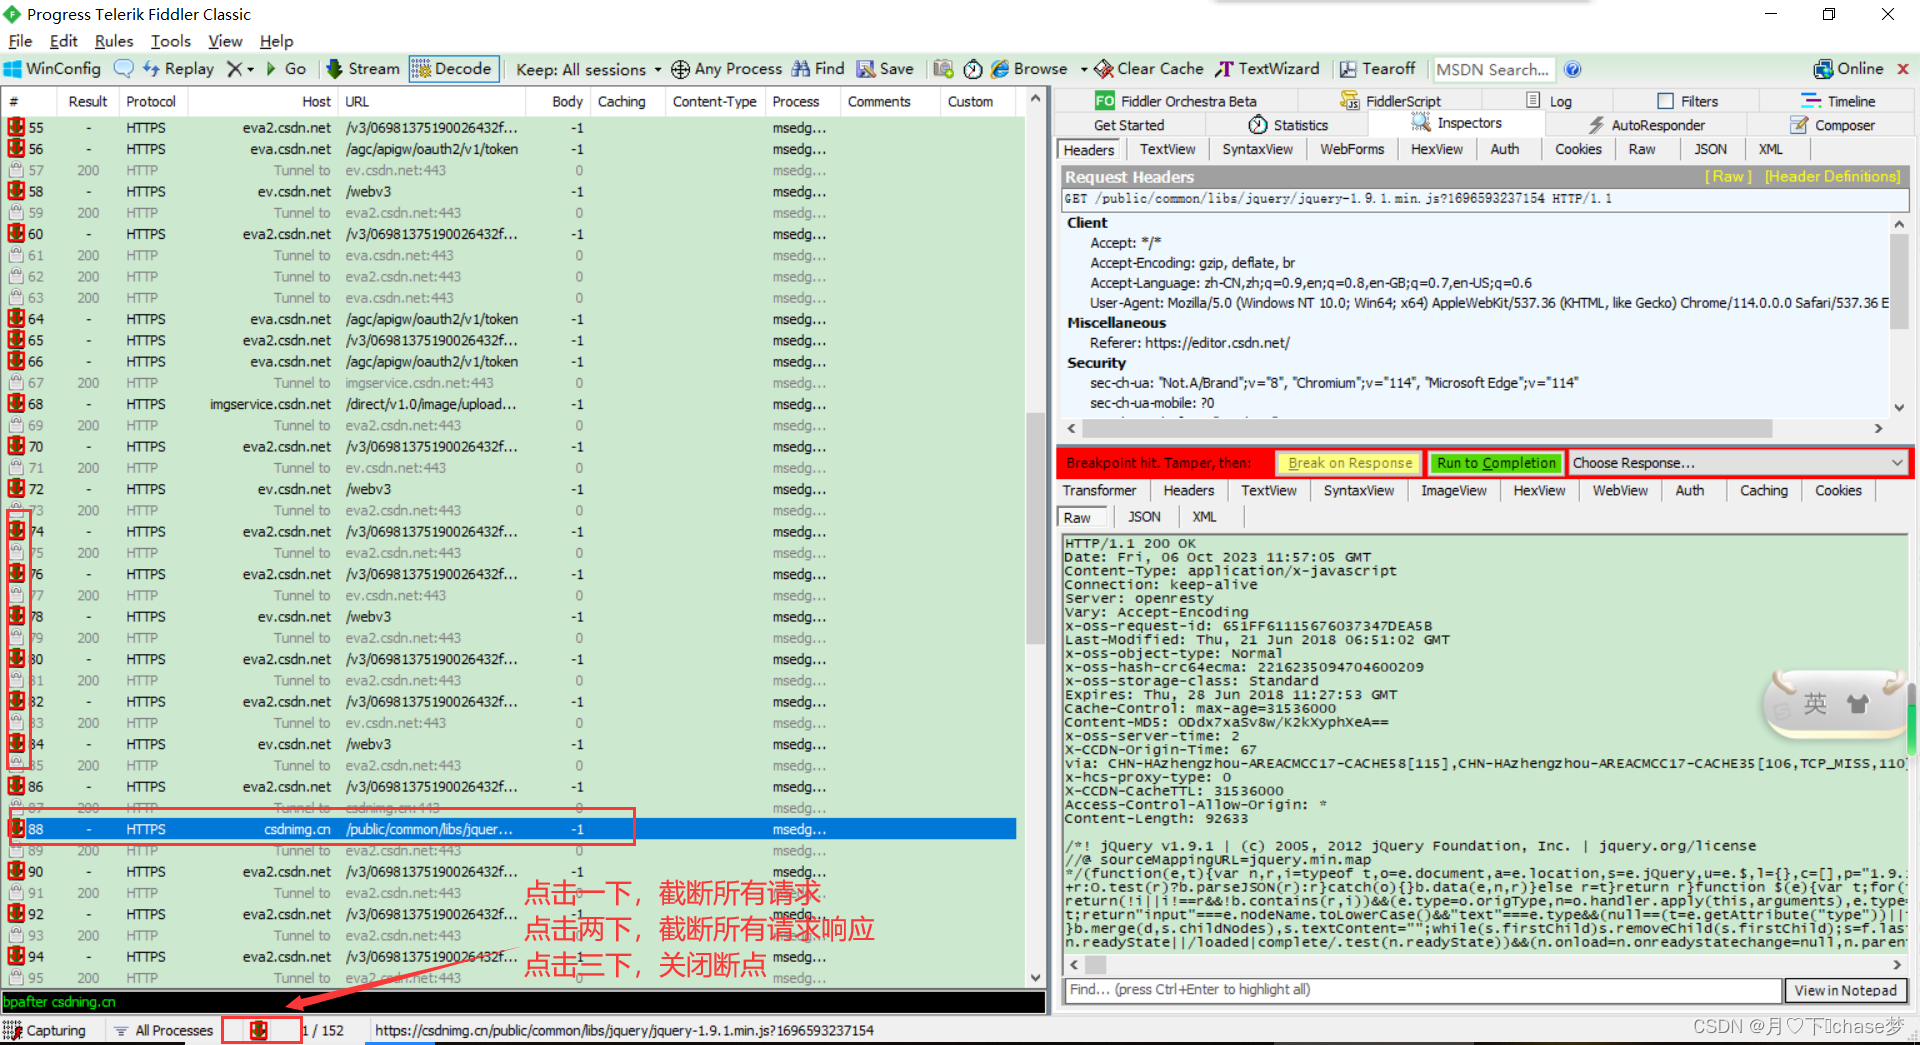Click request headers horizontal scrollbar
This screenshot has width=1920, height=1045.
[1428, 428]
